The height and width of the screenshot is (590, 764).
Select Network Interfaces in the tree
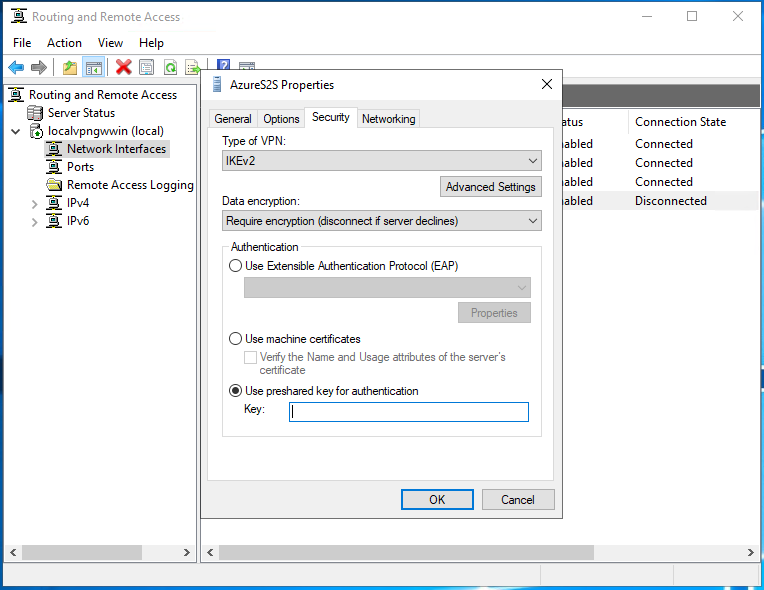[116, 149]
